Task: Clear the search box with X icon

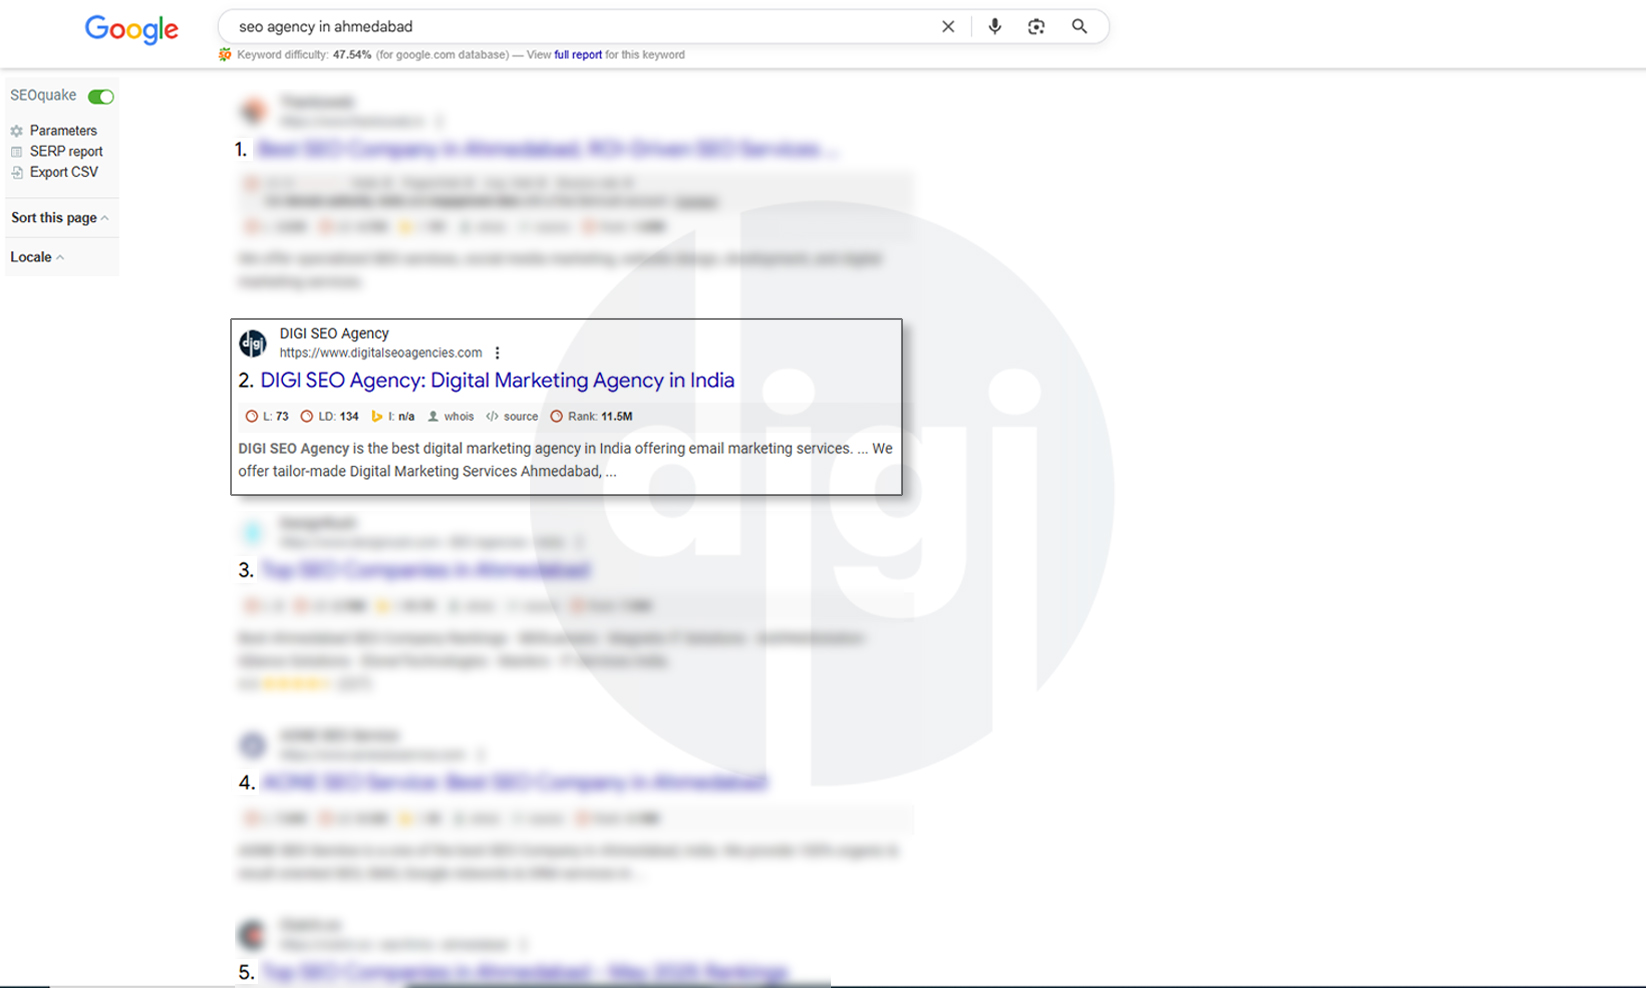Action: point(948,27)
